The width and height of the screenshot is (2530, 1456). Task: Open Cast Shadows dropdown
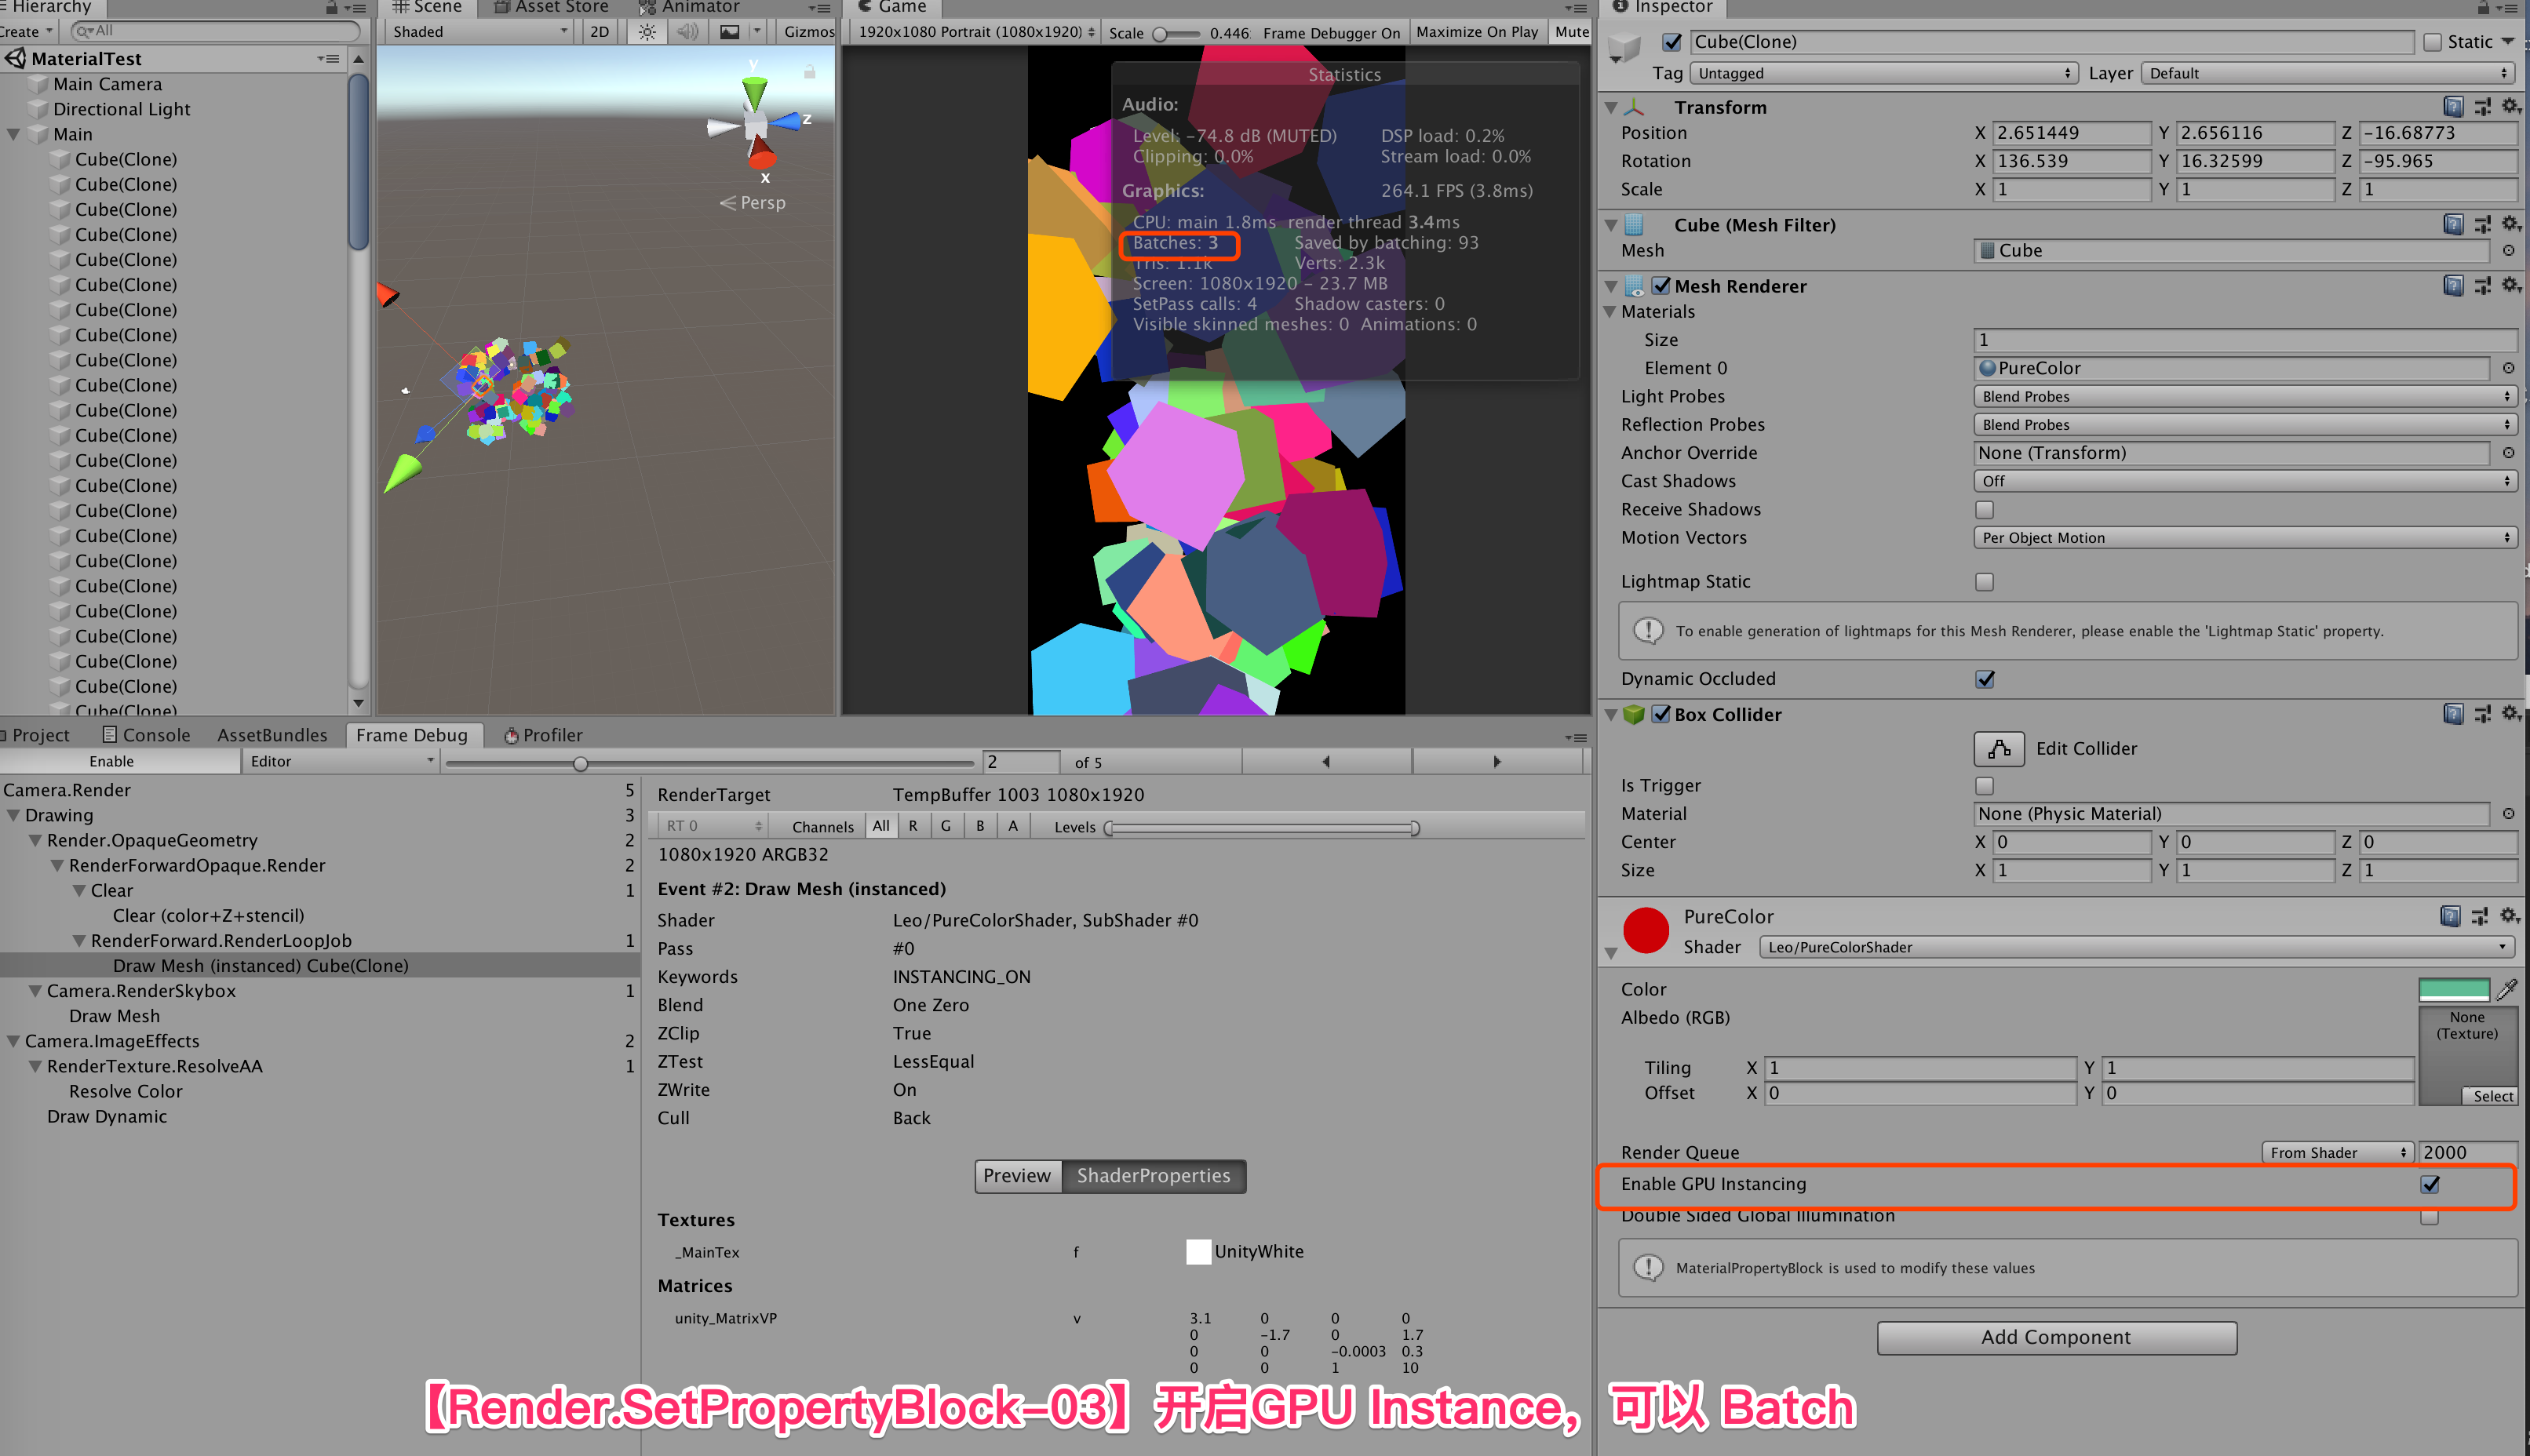point(2244,481)
